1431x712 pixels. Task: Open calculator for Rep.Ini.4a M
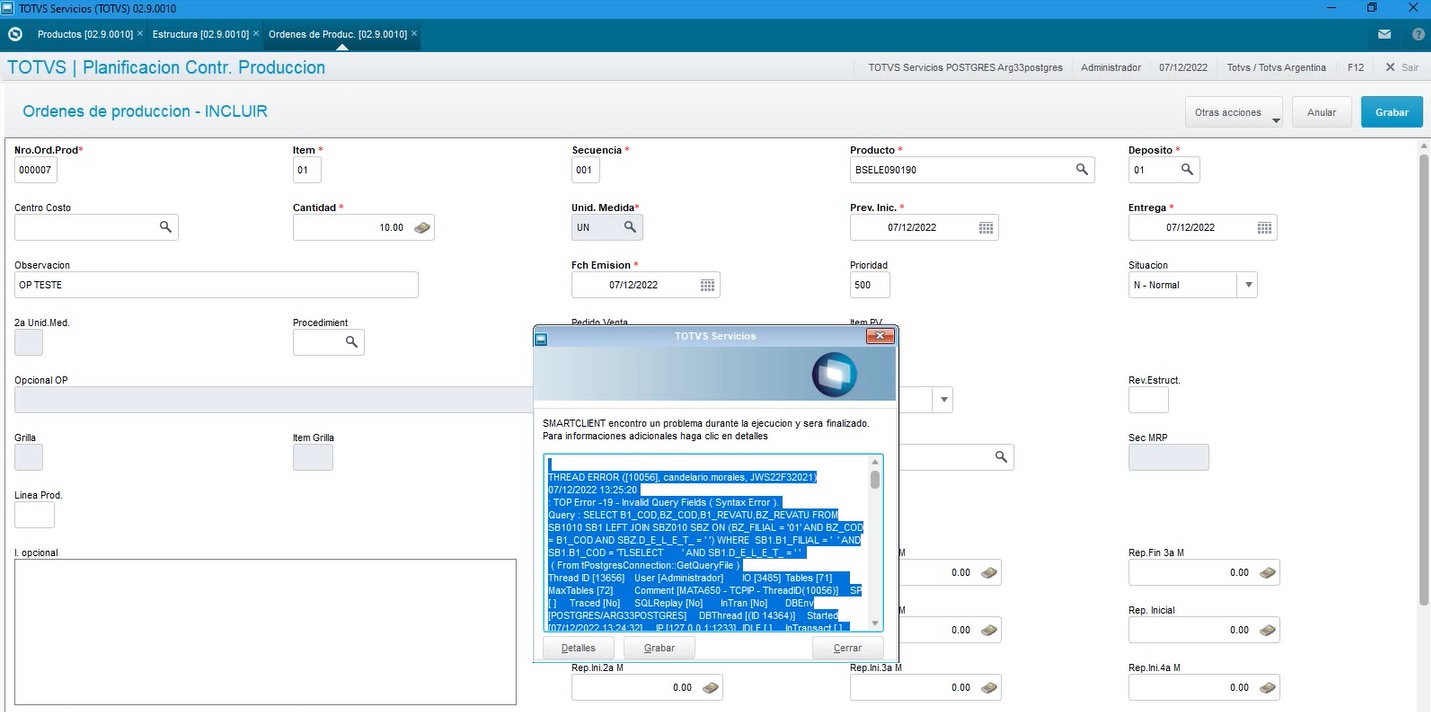tap(1267, 688)
